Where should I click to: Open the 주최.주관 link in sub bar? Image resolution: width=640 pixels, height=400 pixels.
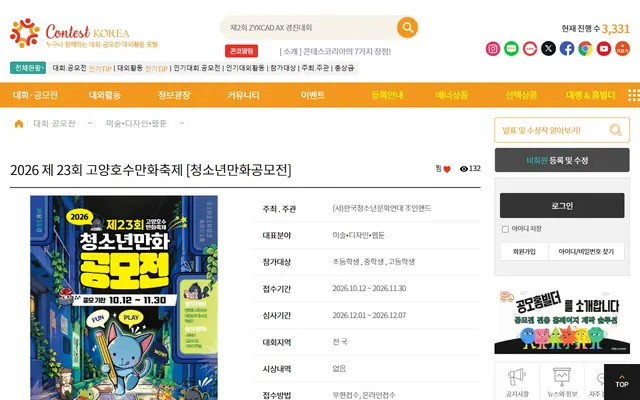pyautogui.click(x=315, y=68)
